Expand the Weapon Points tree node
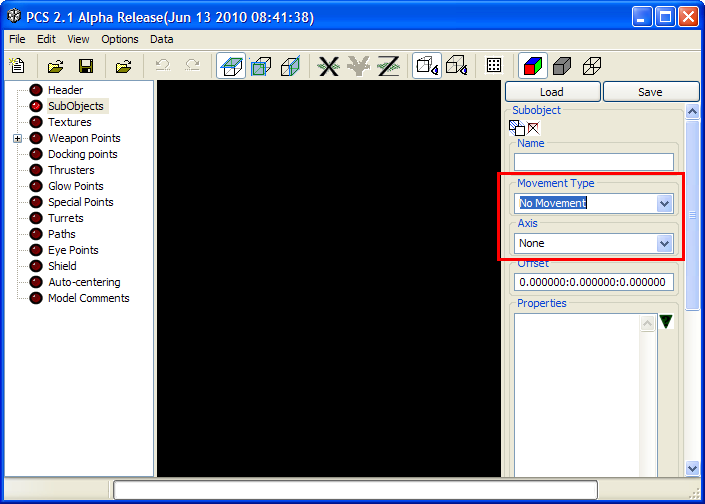Viewport: 705px width, 504px height. click(18, 138)
